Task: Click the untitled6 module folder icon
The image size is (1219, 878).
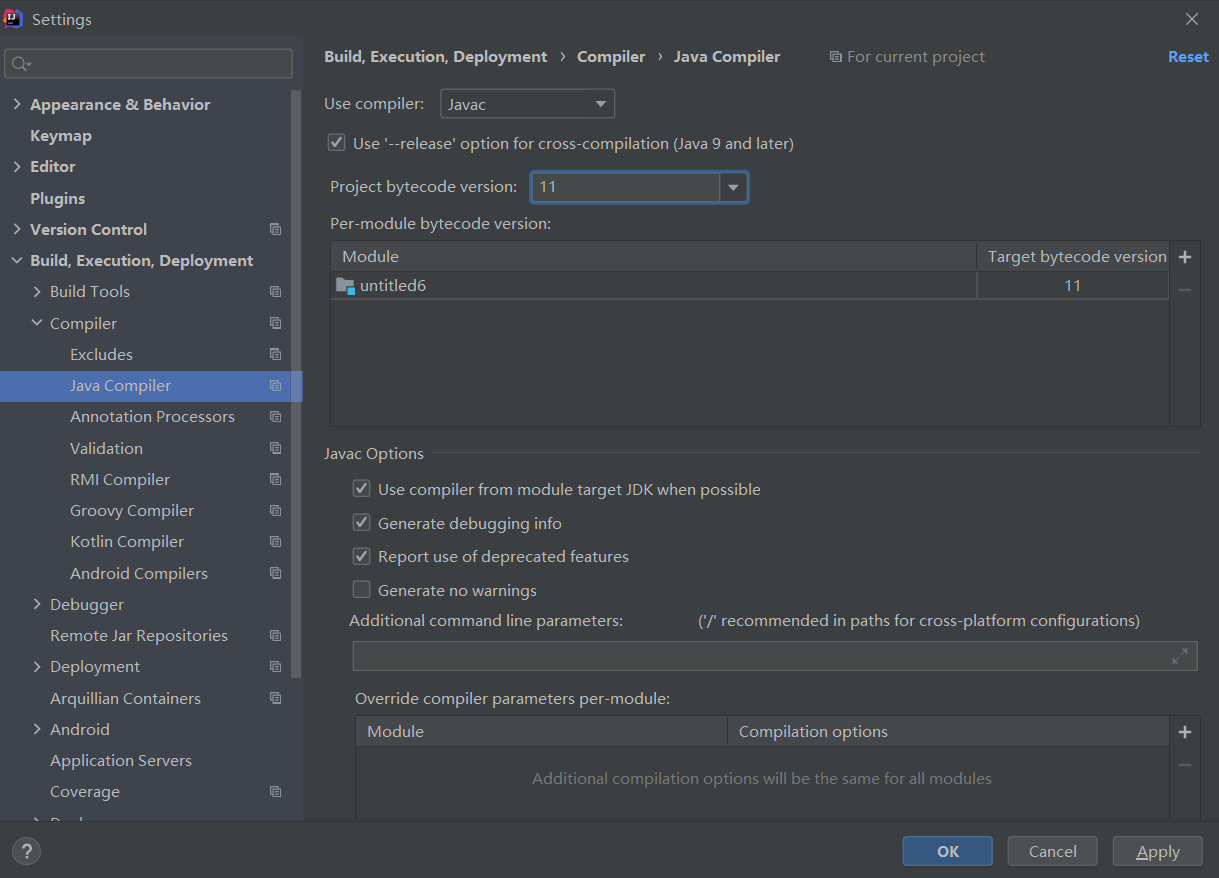Action: (345, 286)
